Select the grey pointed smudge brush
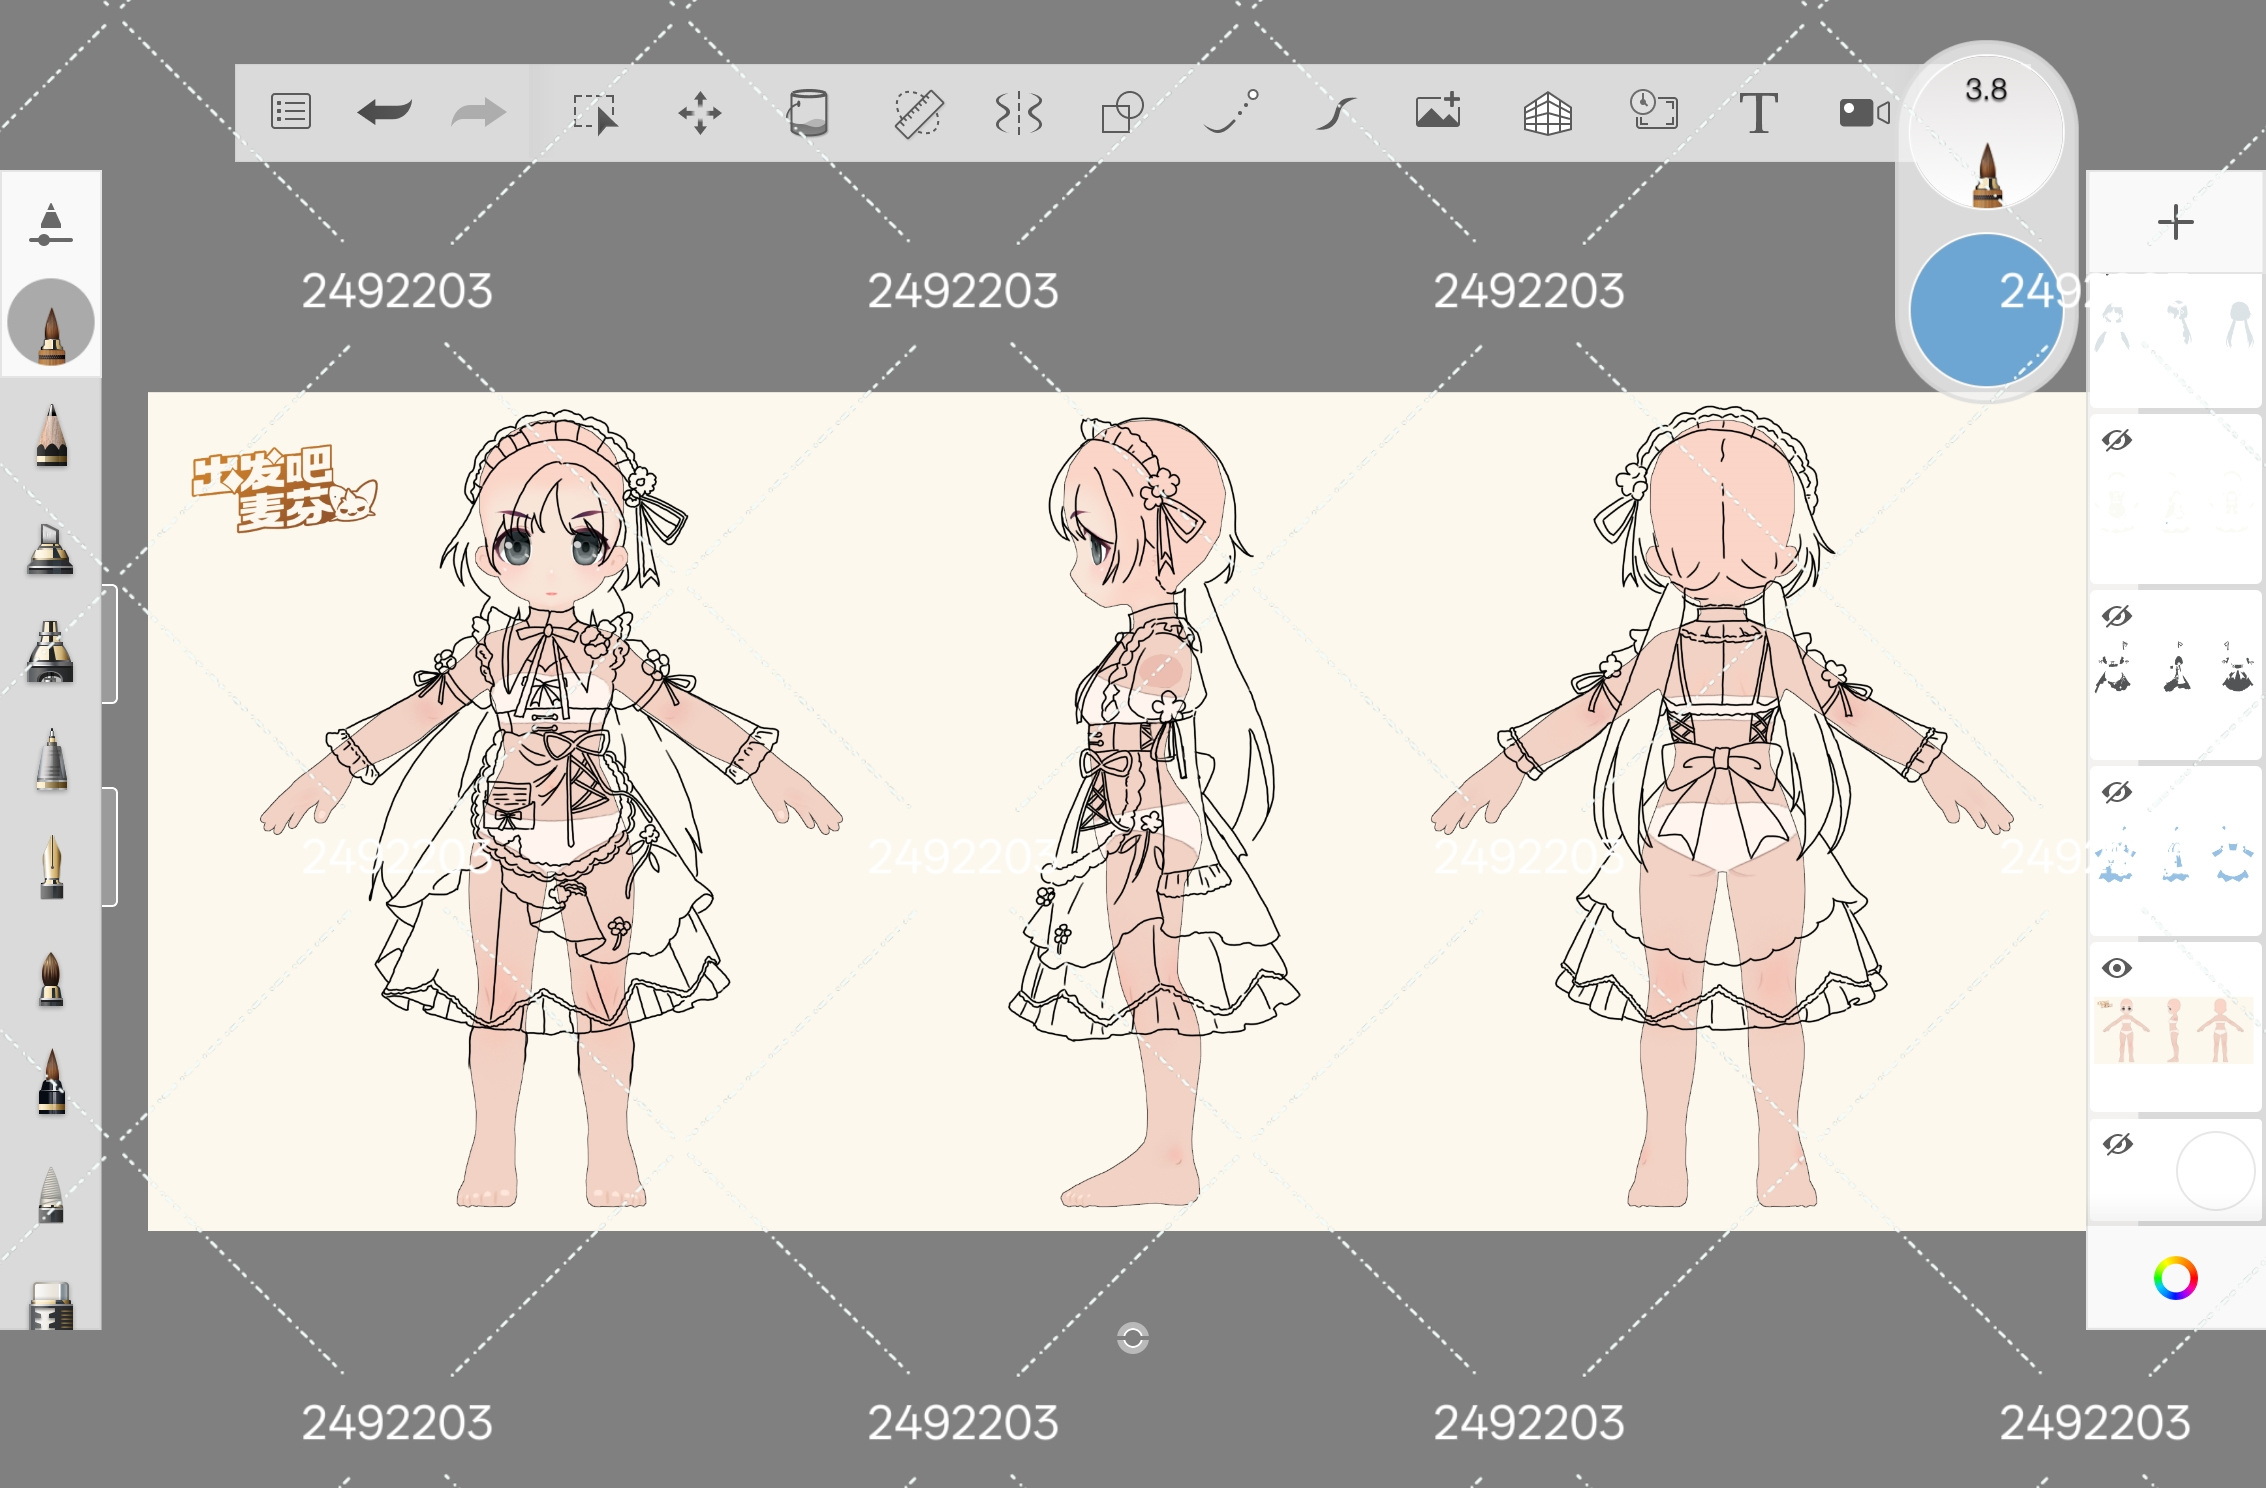 [x=51, y=1194]
